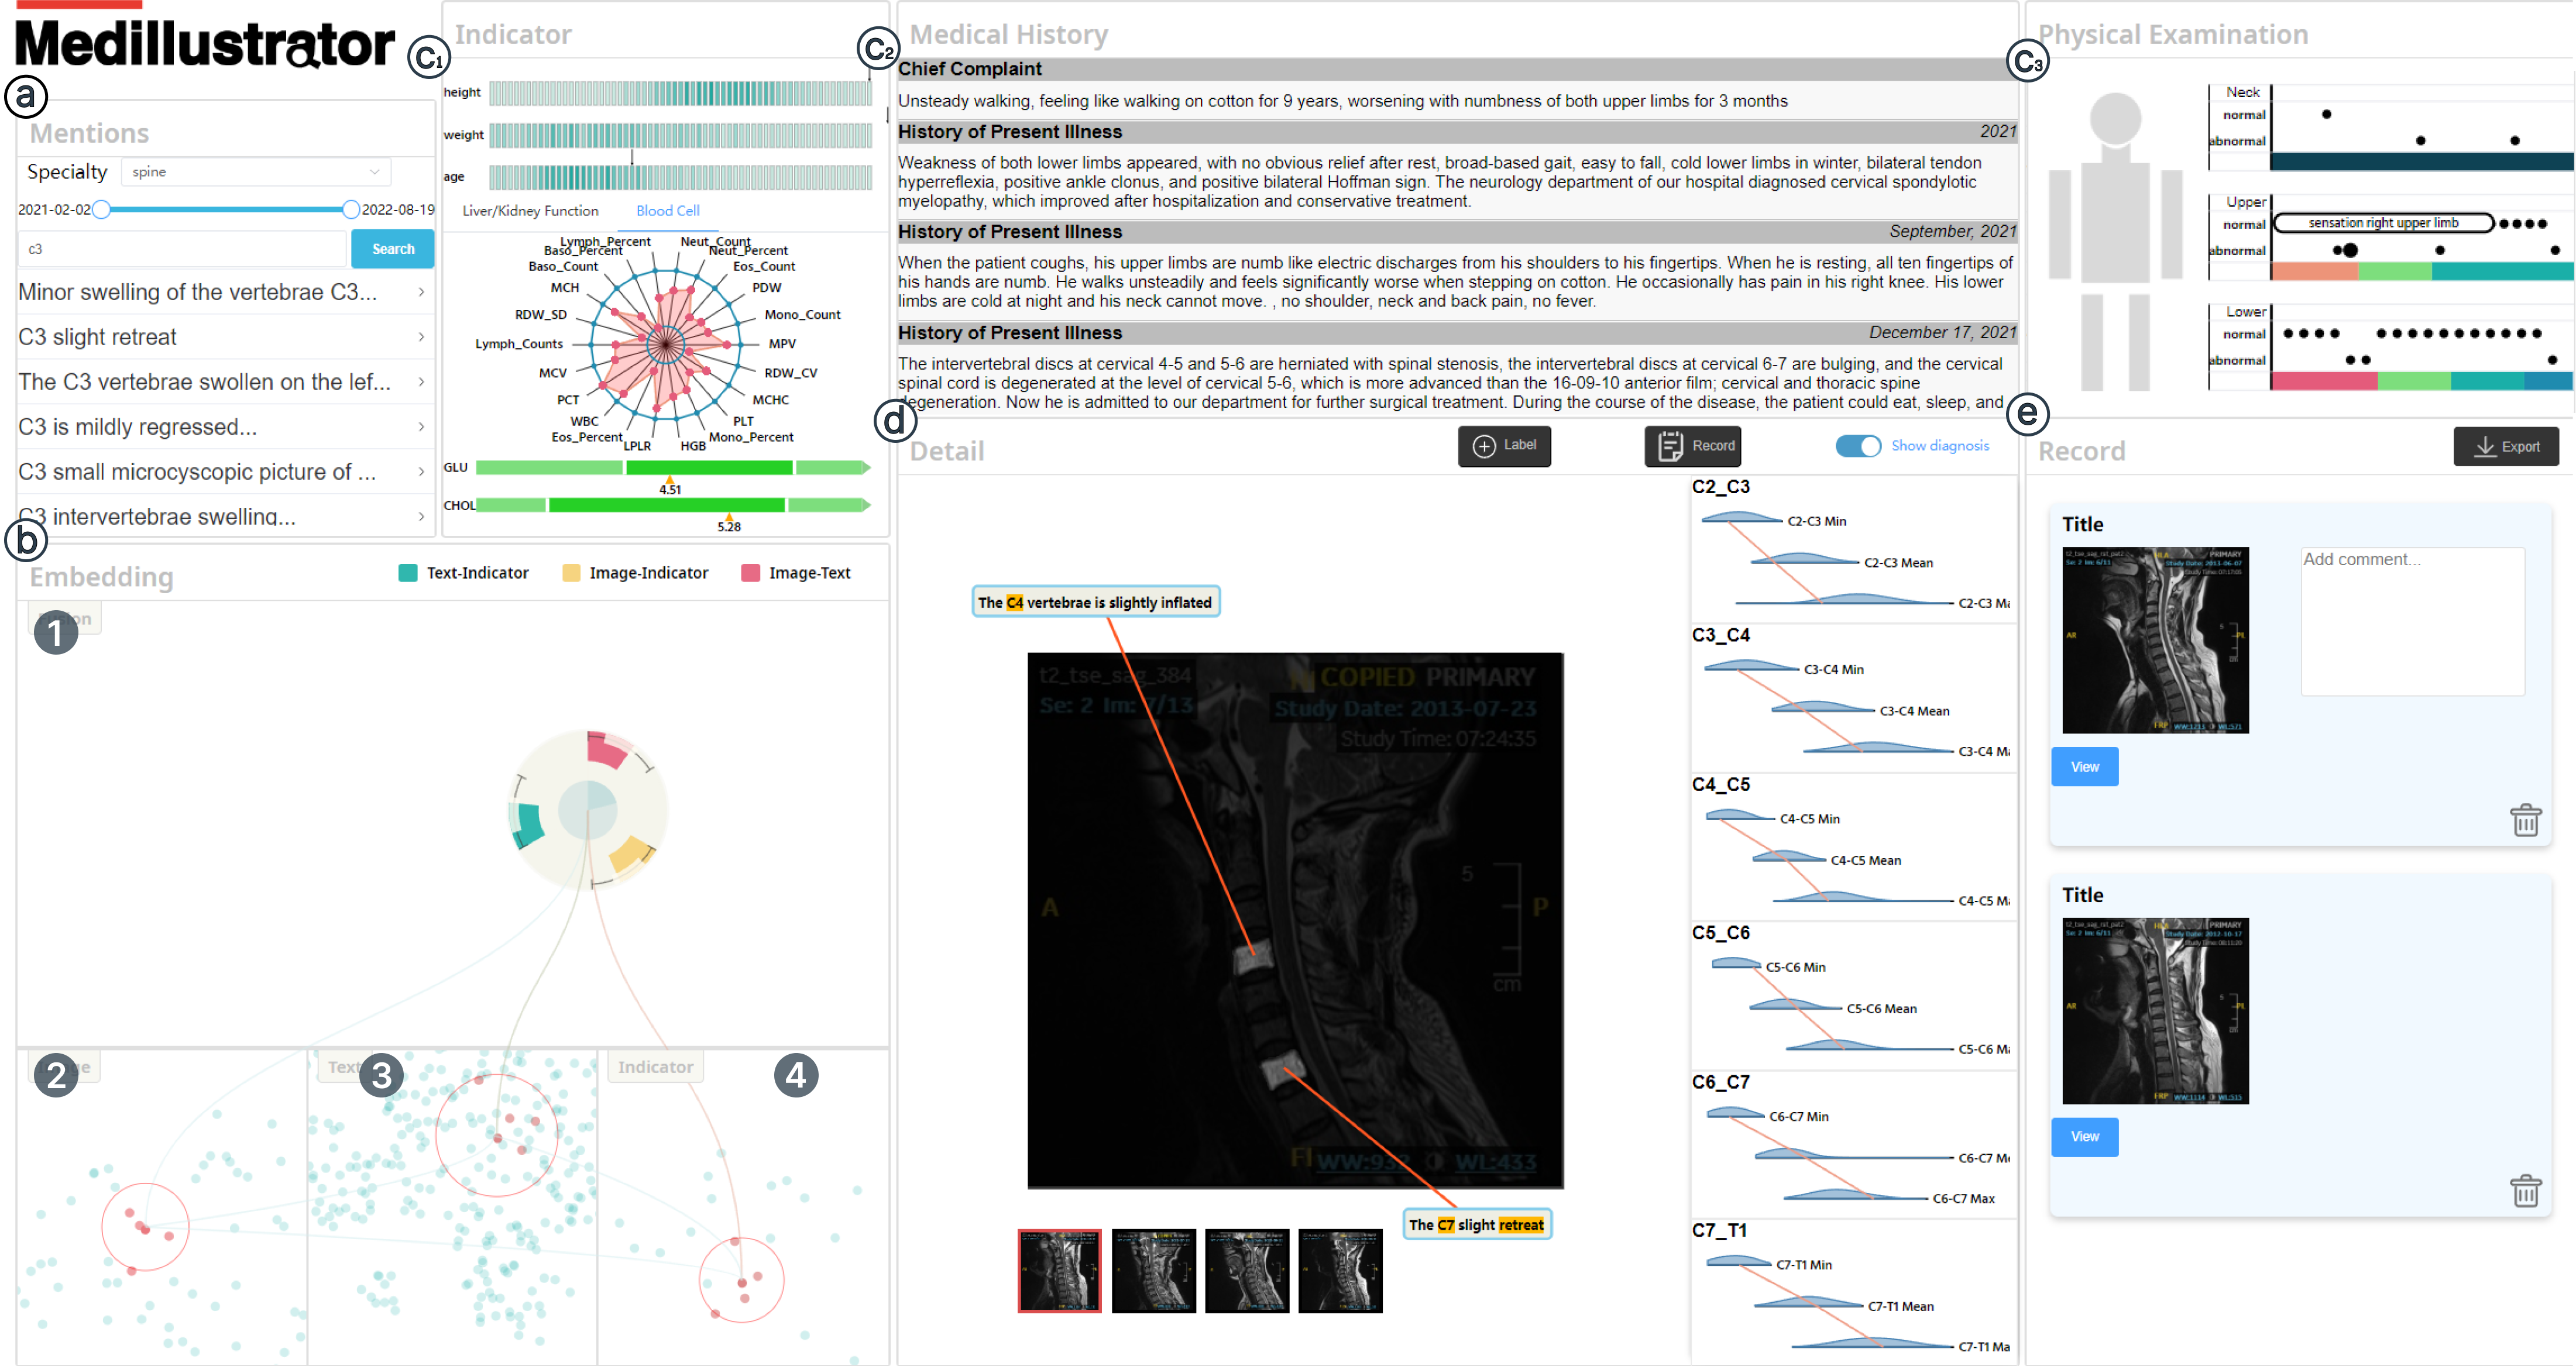The image size is (2576, 1366).
Task: Click the Search button
Action: 392,249
